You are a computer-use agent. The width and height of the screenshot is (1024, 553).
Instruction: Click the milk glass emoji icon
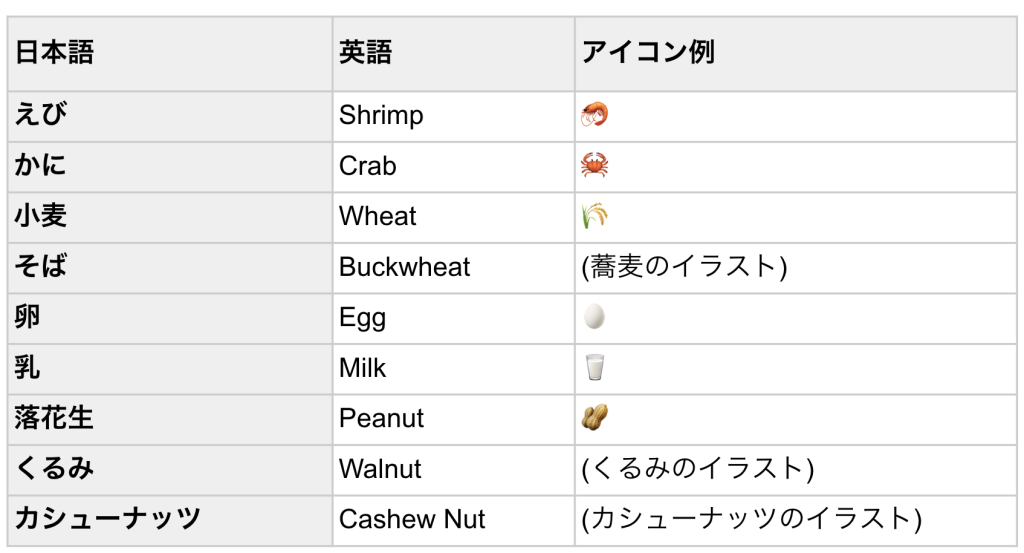click(x=595, y=368)
